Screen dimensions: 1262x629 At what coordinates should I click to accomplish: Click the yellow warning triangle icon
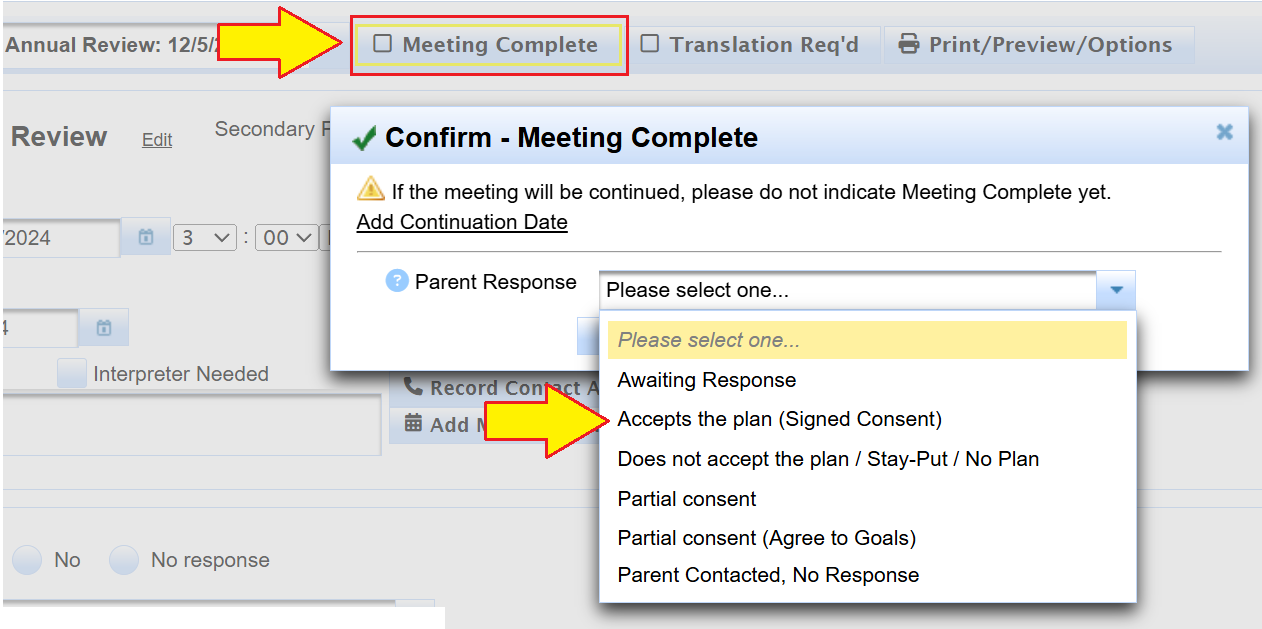click(x=370, y=189)
